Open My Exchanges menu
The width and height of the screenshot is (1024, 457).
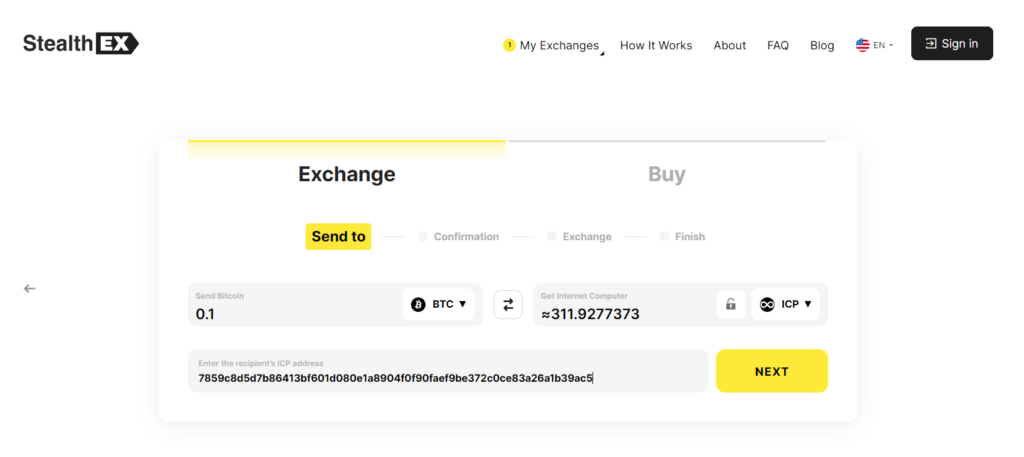click(x=559, y=45)
